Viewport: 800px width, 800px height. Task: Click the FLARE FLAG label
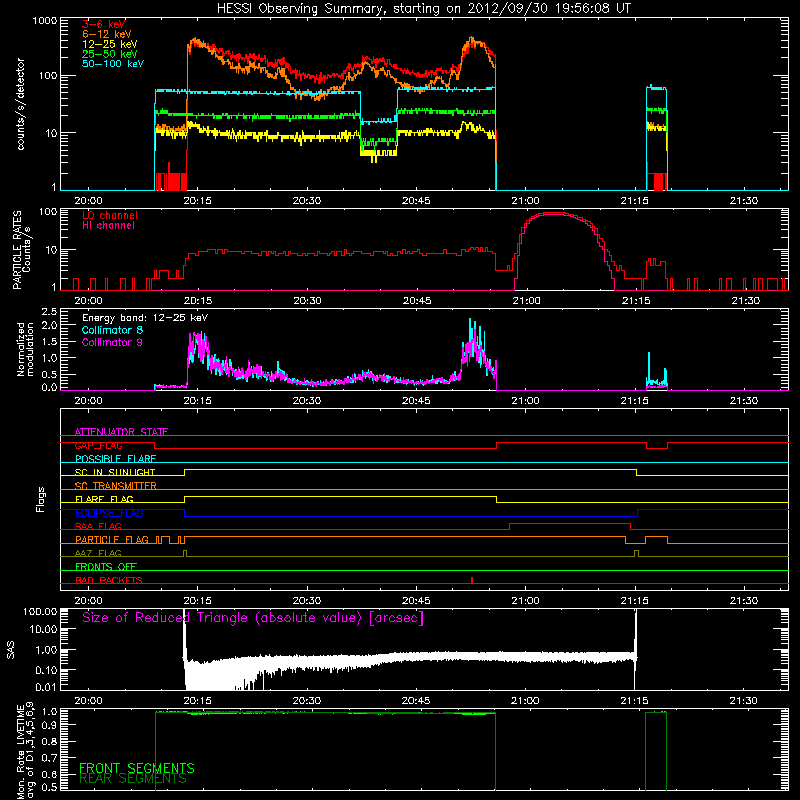104,499
